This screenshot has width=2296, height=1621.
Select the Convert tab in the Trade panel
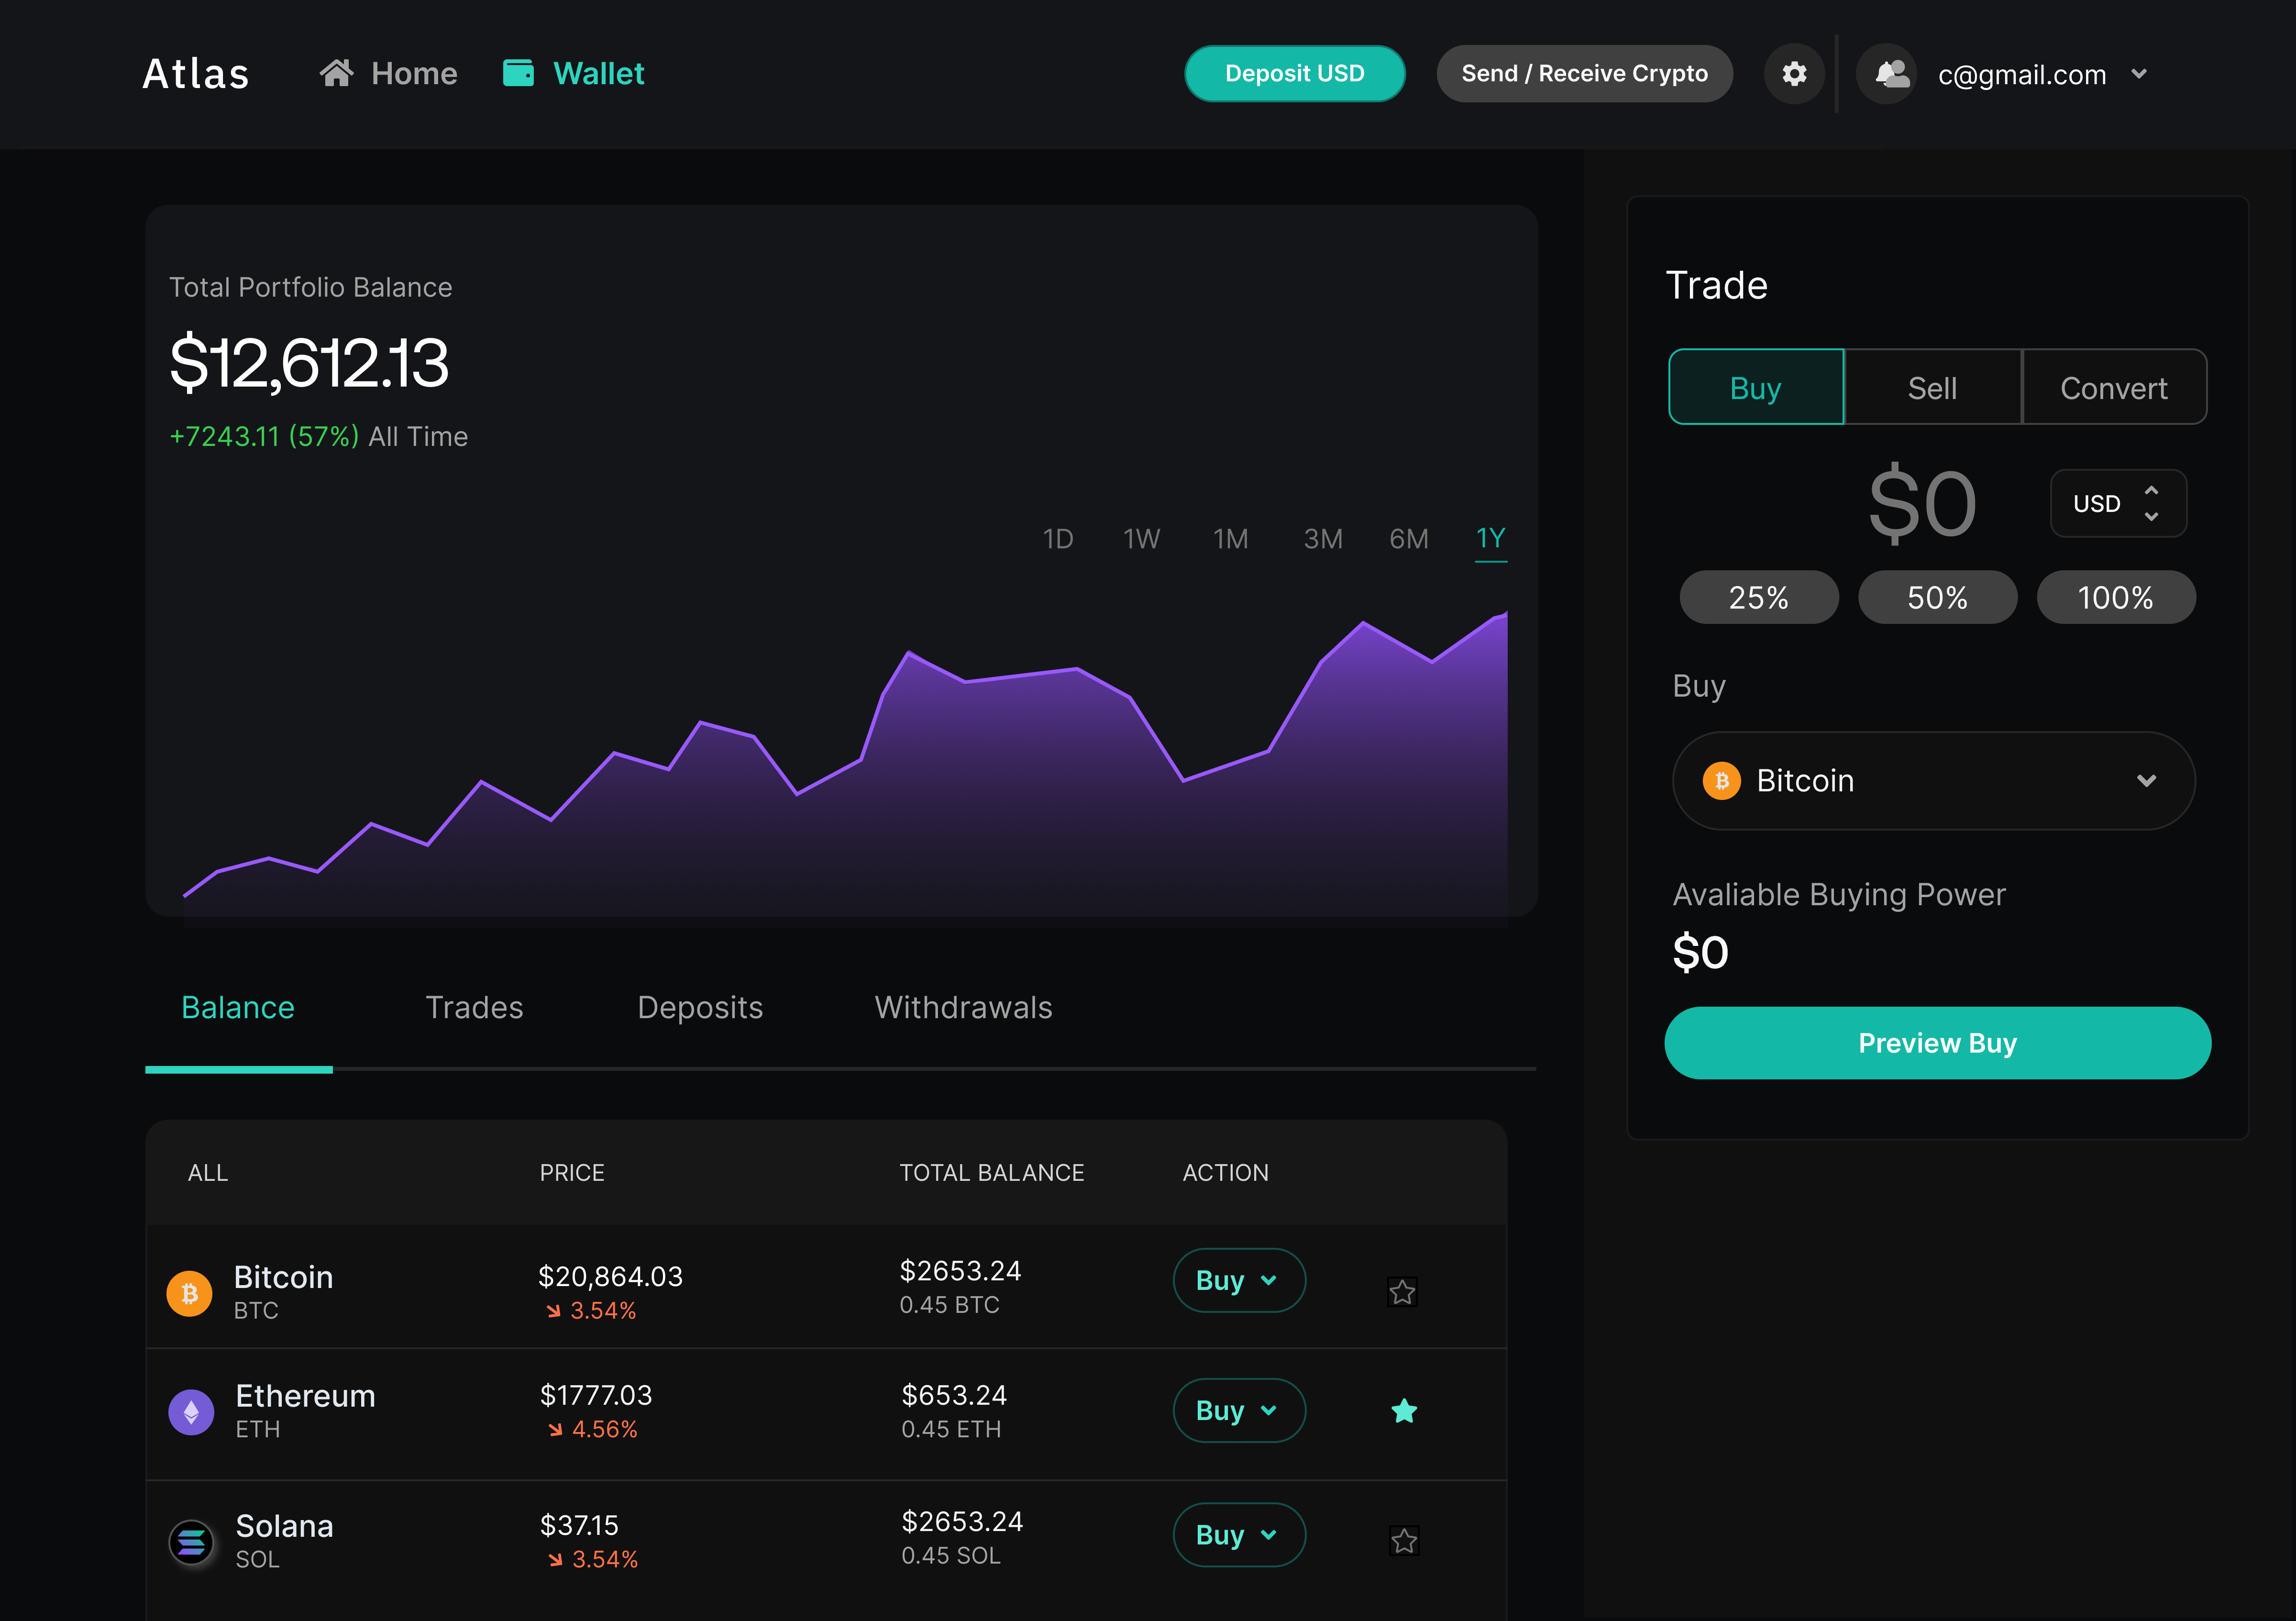[2114, 387]
